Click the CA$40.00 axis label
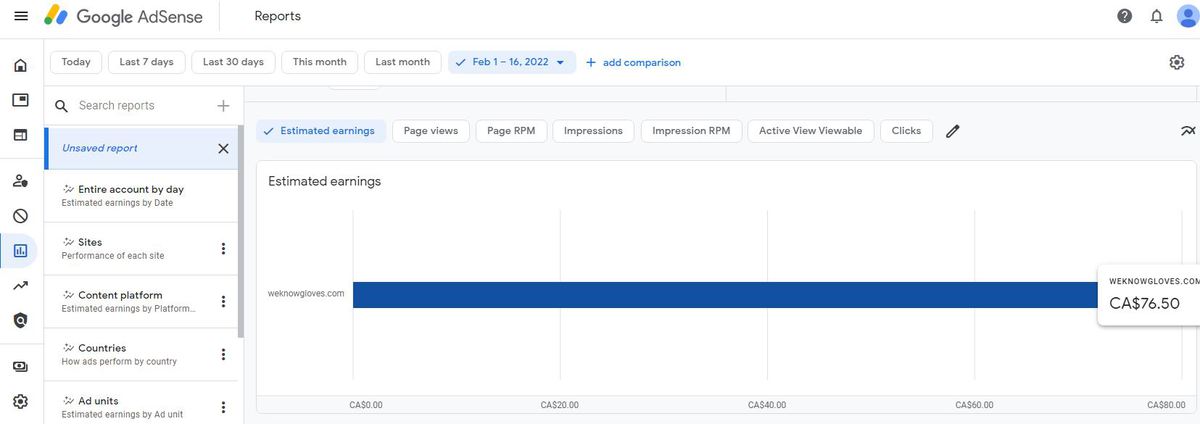This screenshot has height=424, width=1200. coord(767,405)
